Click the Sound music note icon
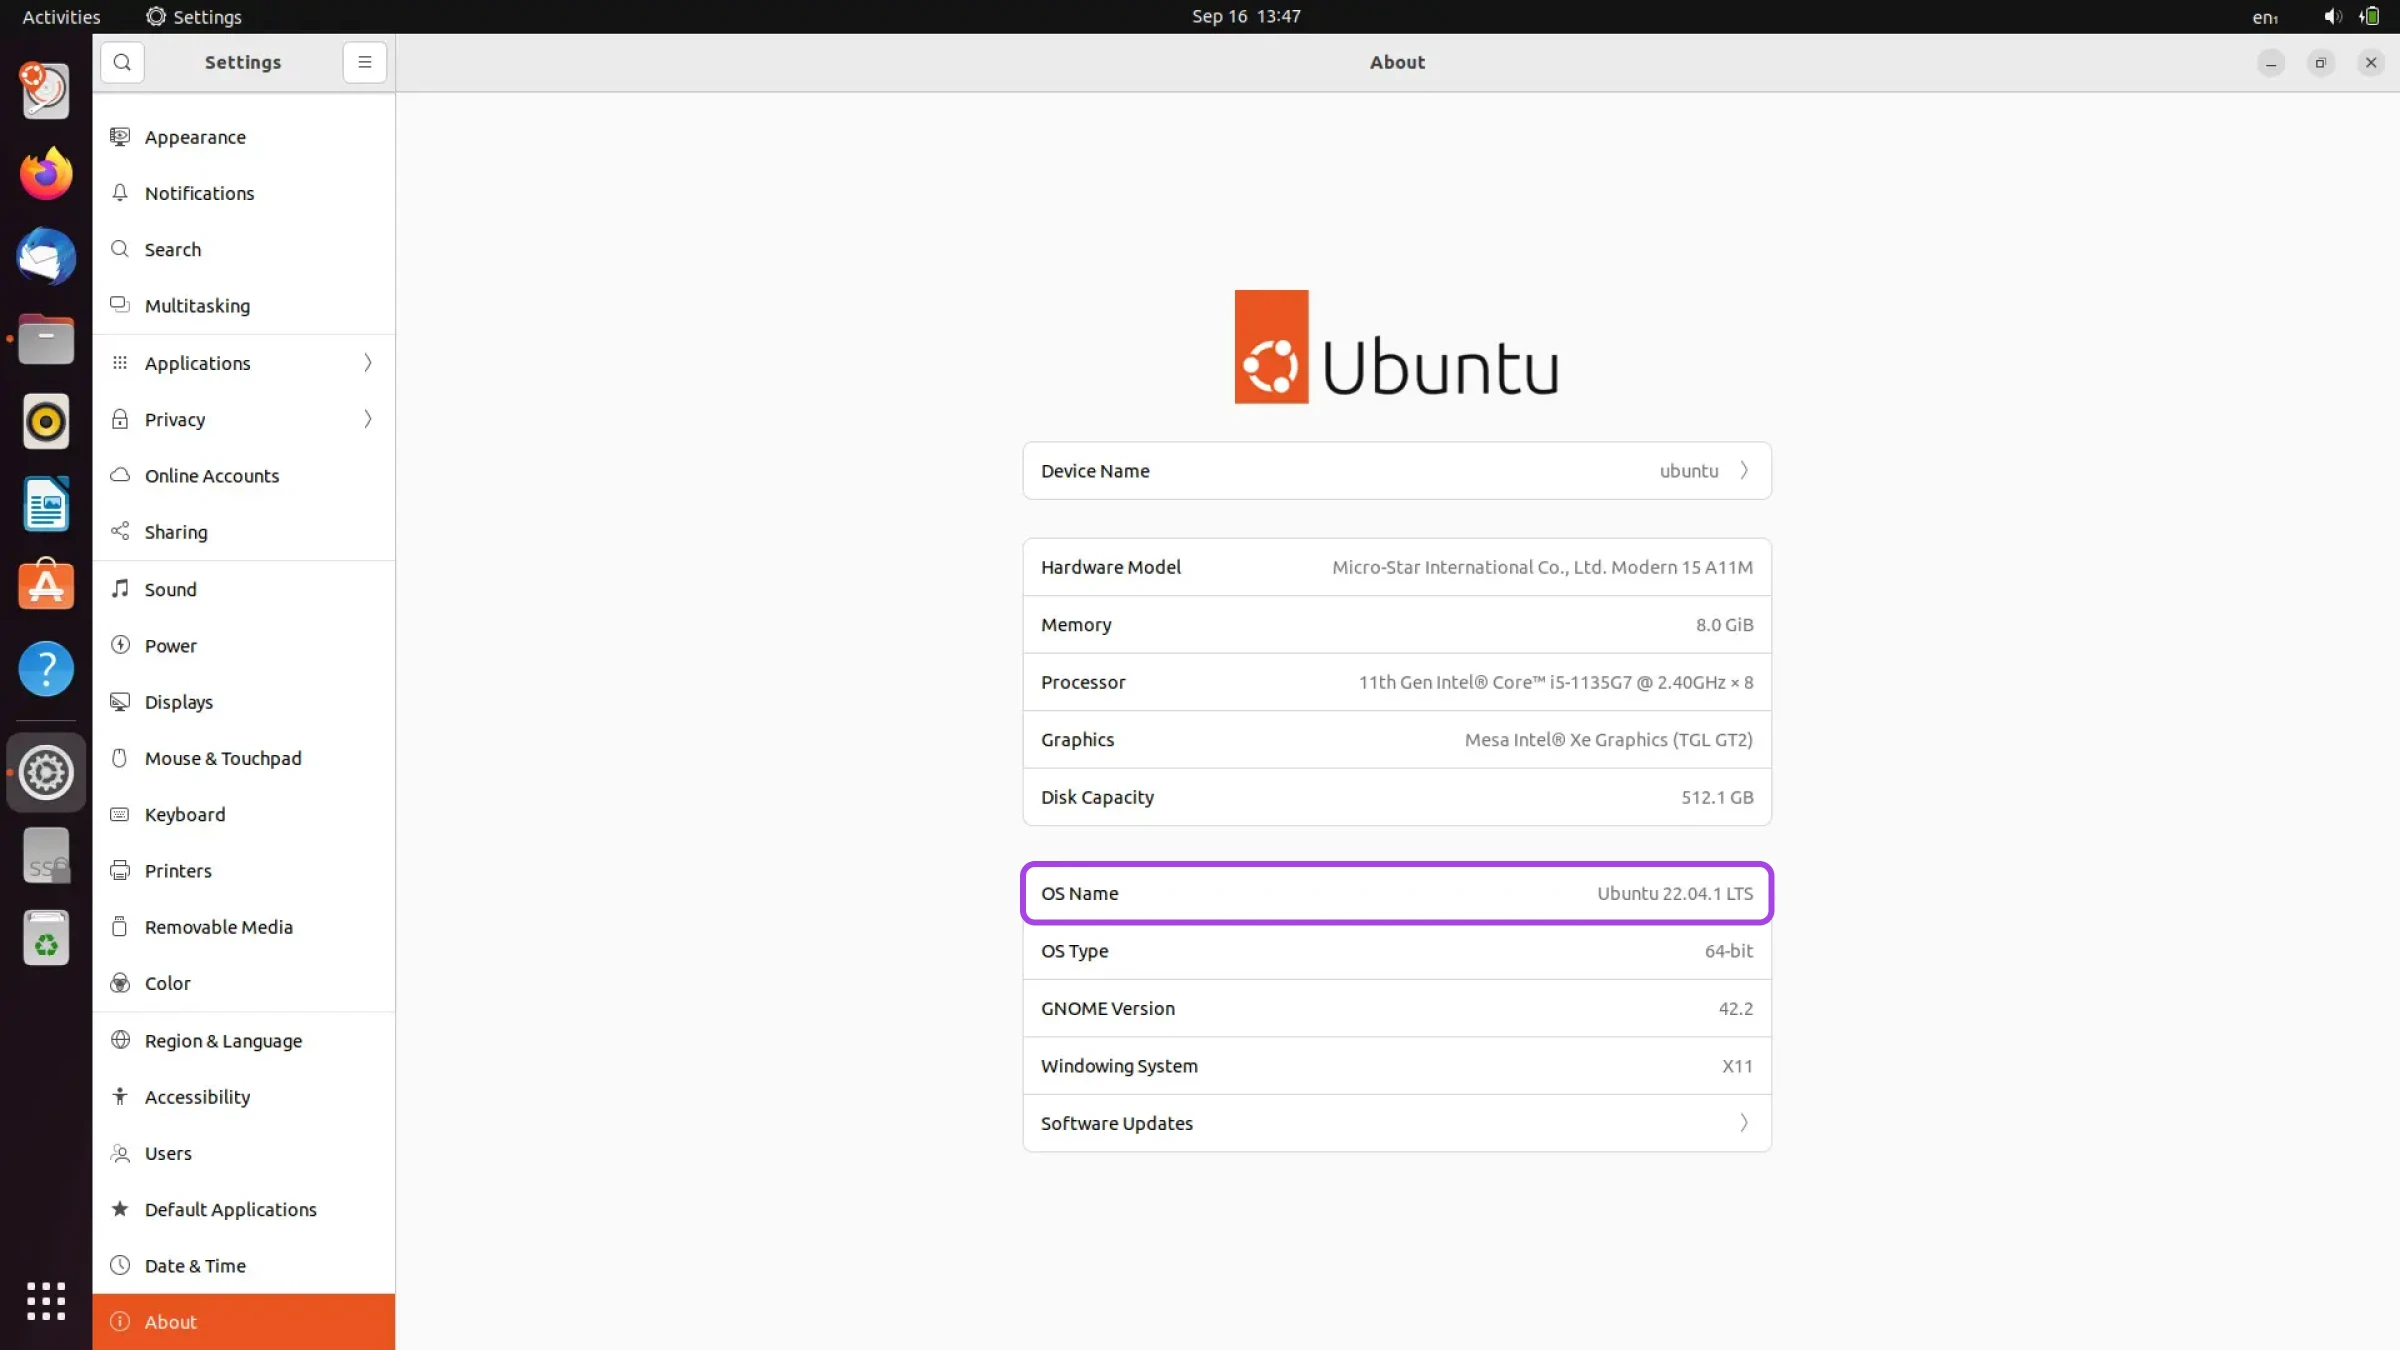This screenshot has height=1350, width=2400. coord(120,589)
